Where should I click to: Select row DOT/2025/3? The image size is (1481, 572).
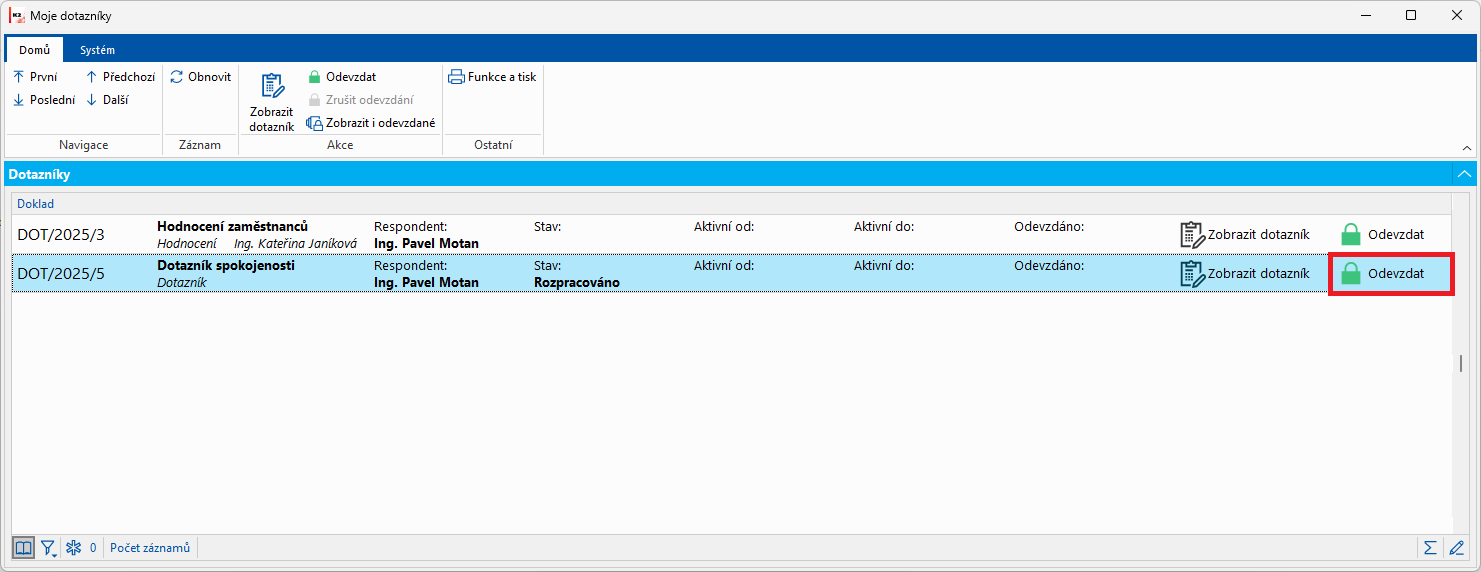point(731,235)
